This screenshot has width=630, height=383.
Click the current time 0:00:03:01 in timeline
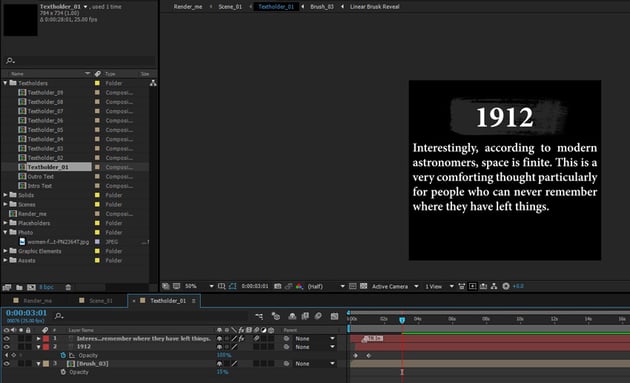click(x=26, y=313)
